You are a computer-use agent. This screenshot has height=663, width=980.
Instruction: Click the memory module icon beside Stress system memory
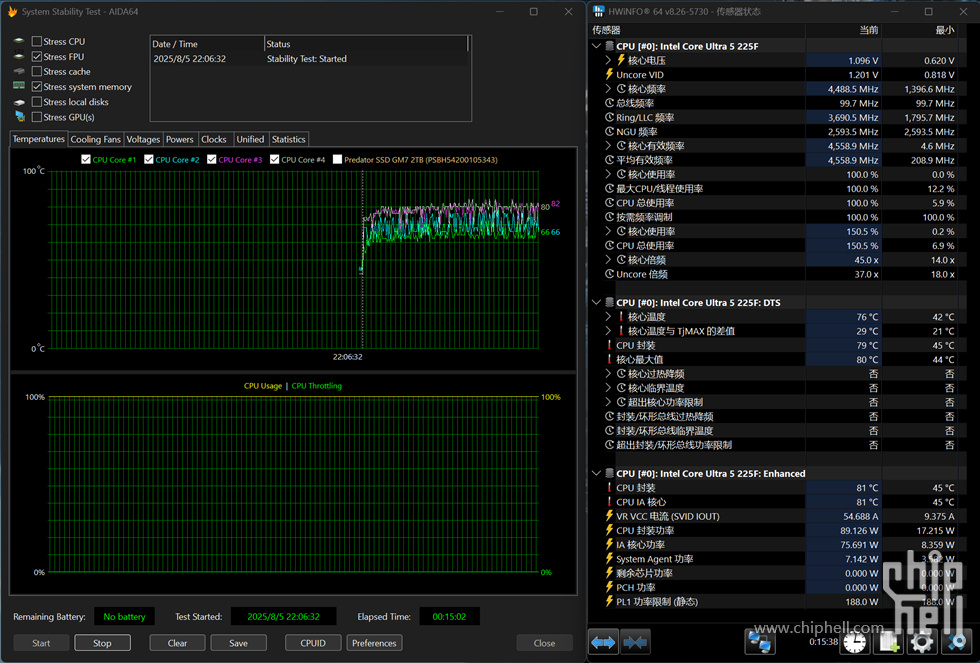(19, 86)
